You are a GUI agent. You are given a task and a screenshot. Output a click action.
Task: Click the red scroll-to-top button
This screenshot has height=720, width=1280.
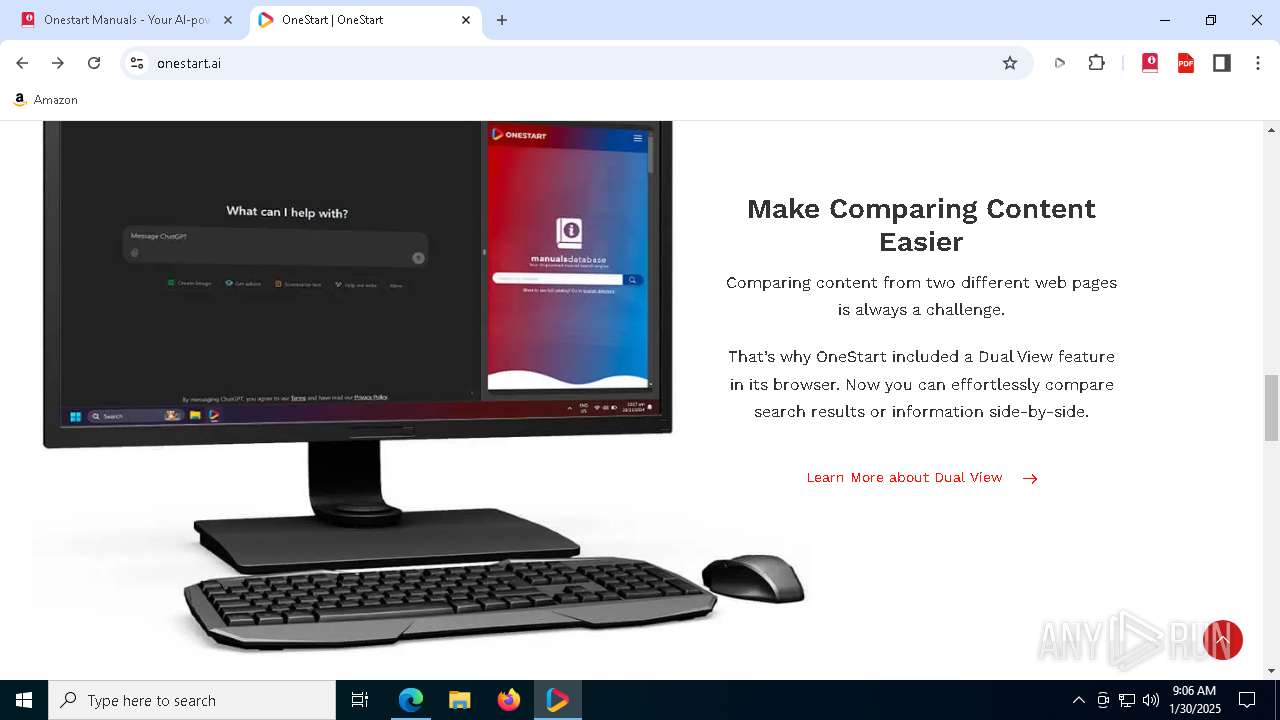1222,640
